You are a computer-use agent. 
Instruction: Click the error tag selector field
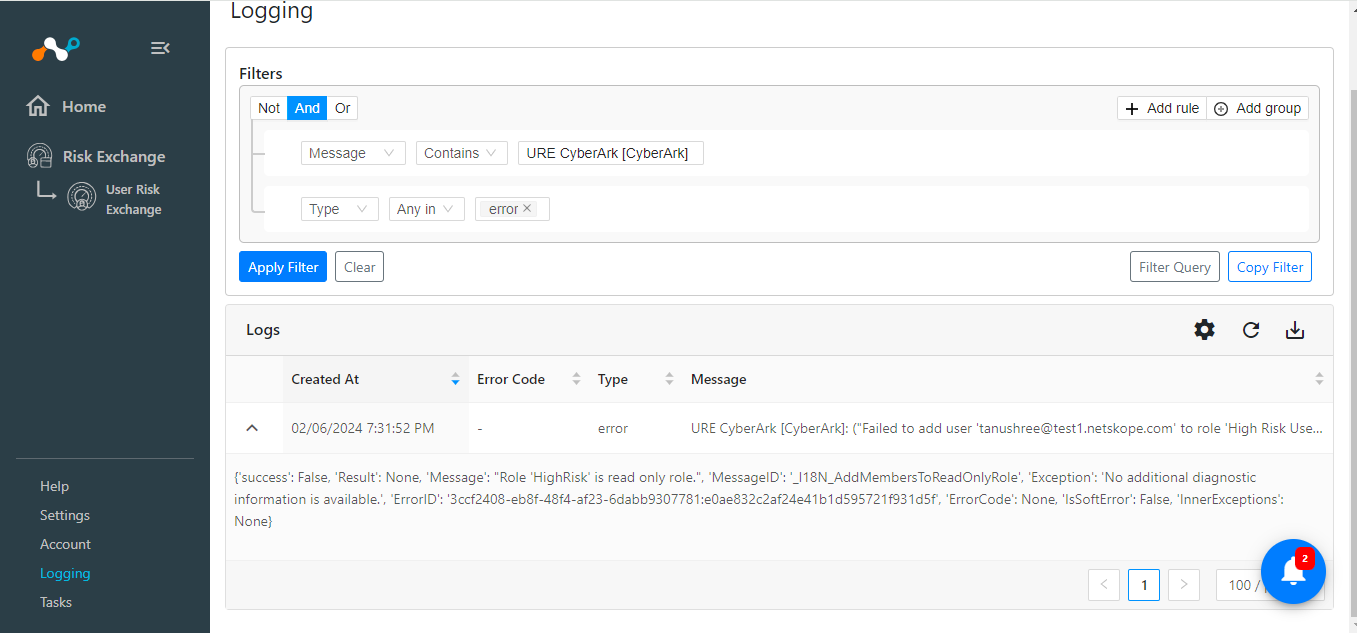[512, 209]
